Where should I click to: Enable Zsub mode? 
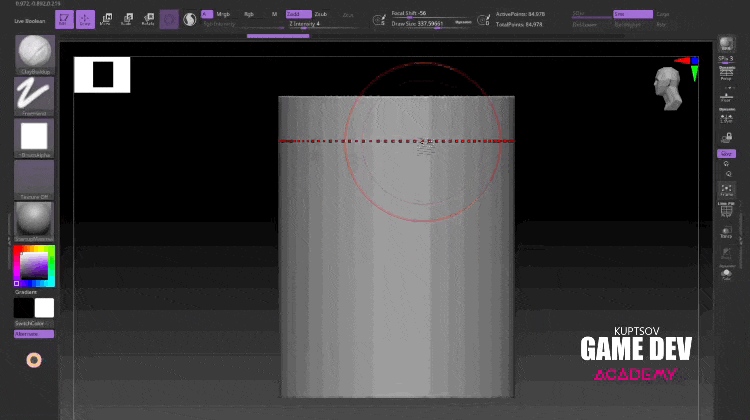[320, 14]
